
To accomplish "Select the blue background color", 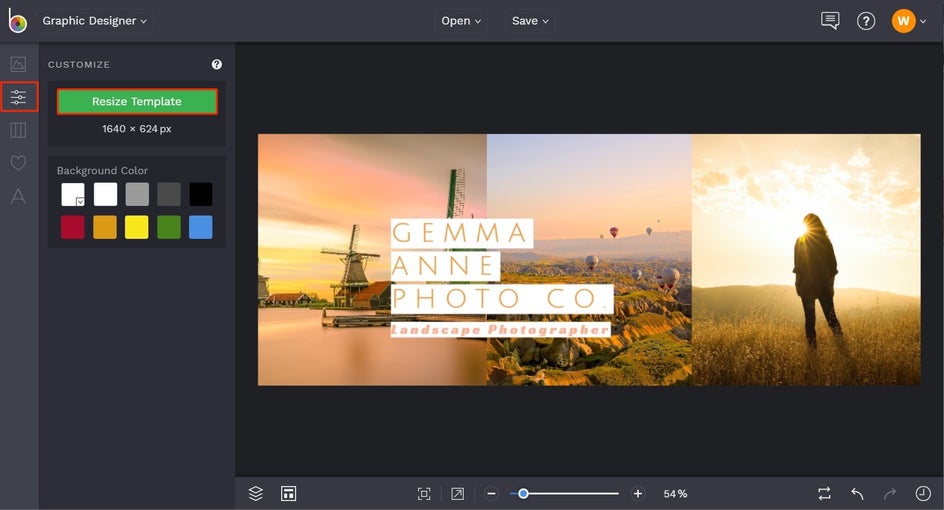I will click(x=201, y=227).
